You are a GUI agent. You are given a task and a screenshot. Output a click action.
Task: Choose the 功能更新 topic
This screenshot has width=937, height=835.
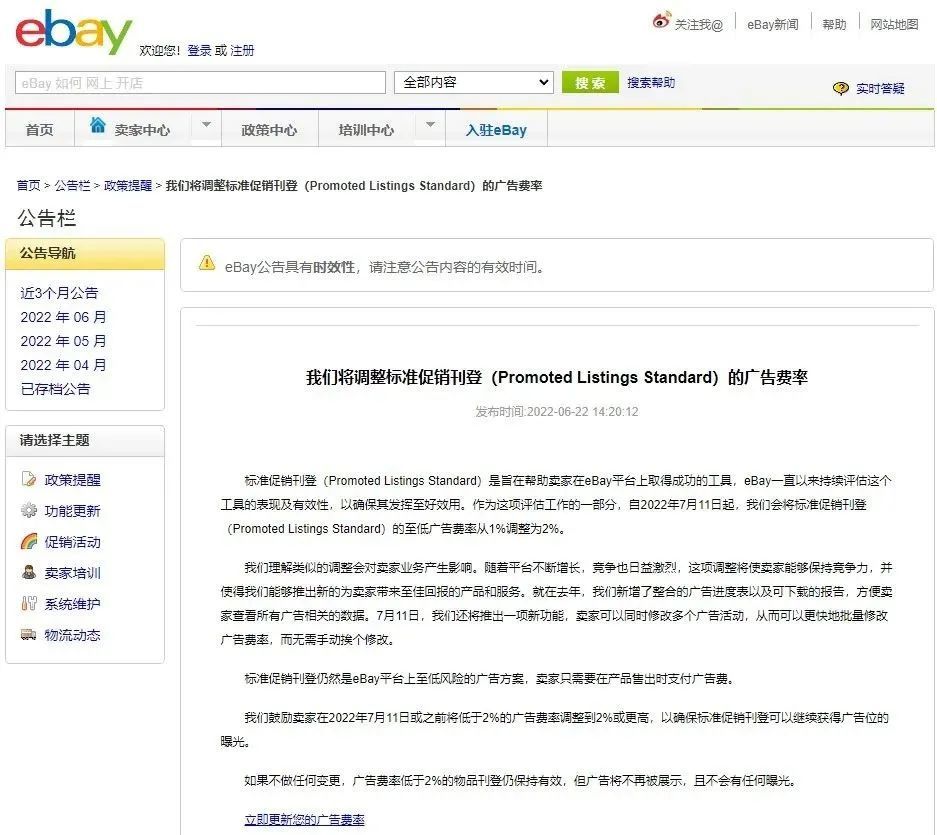(x=72, y=510)
